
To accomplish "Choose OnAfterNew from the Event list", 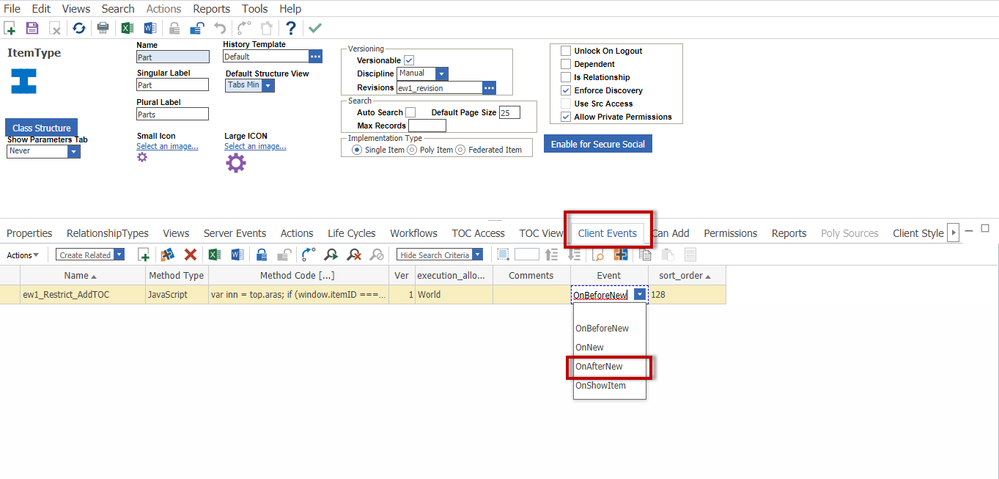I will point(600,366).
